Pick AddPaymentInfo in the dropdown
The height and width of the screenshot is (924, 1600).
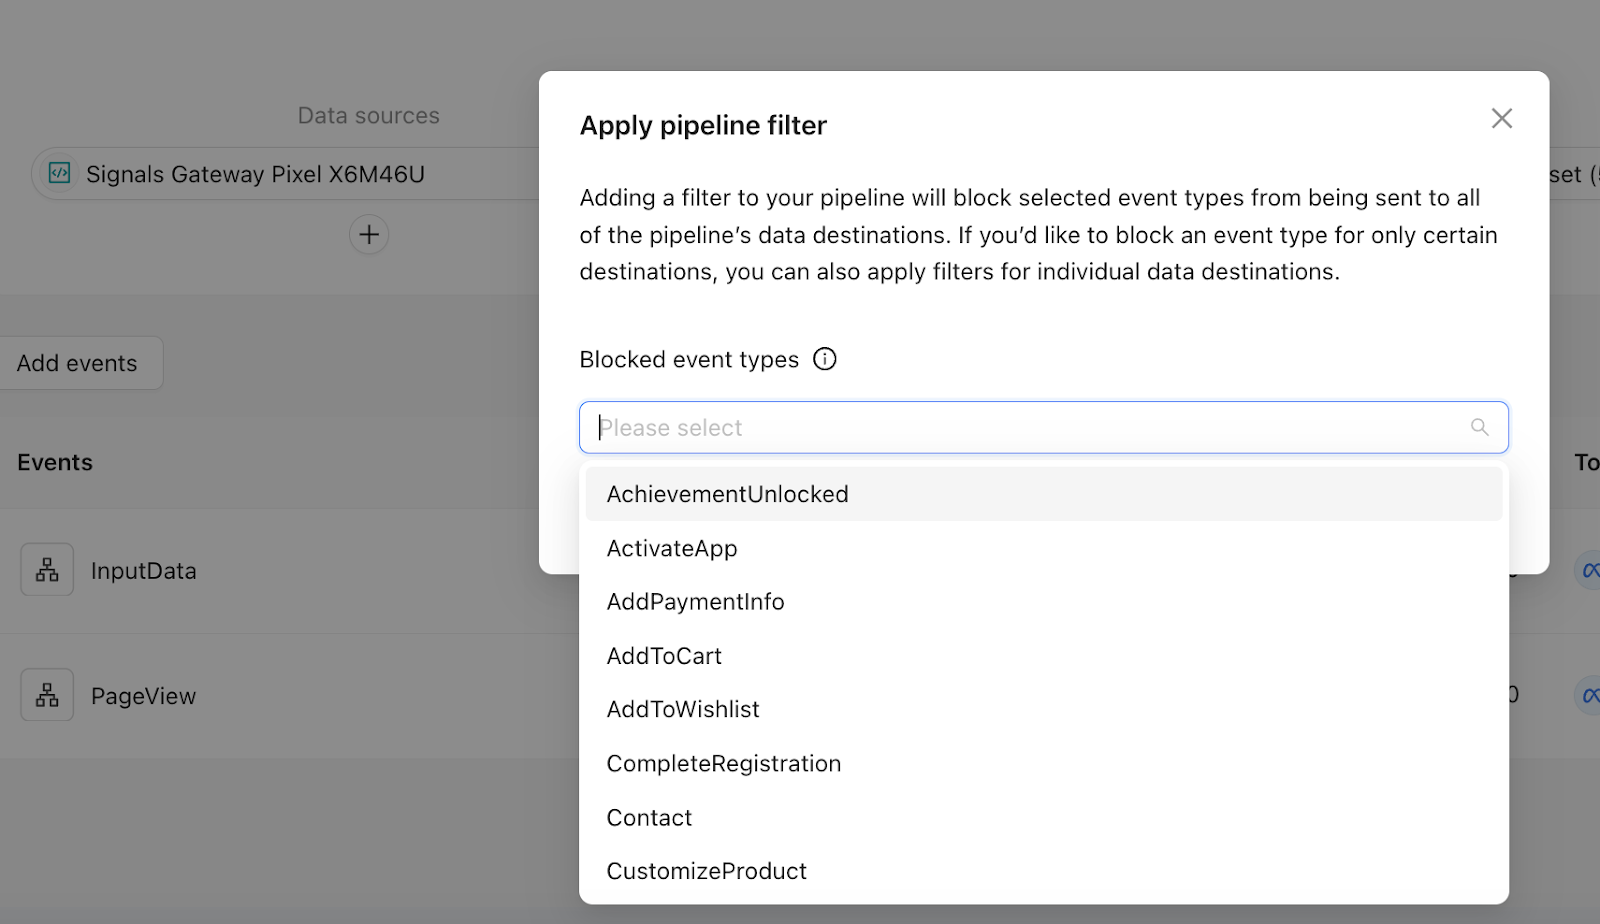pyautogui.click(x=1043, y=602)
